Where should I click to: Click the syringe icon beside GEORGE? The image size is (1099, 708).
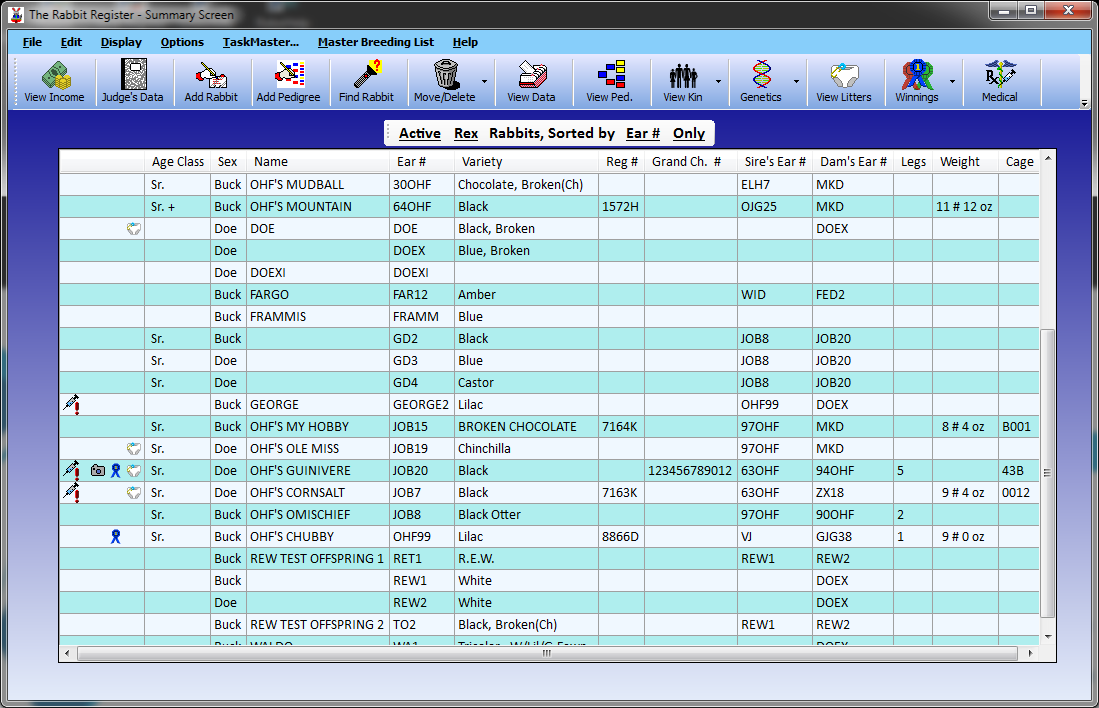70,404
